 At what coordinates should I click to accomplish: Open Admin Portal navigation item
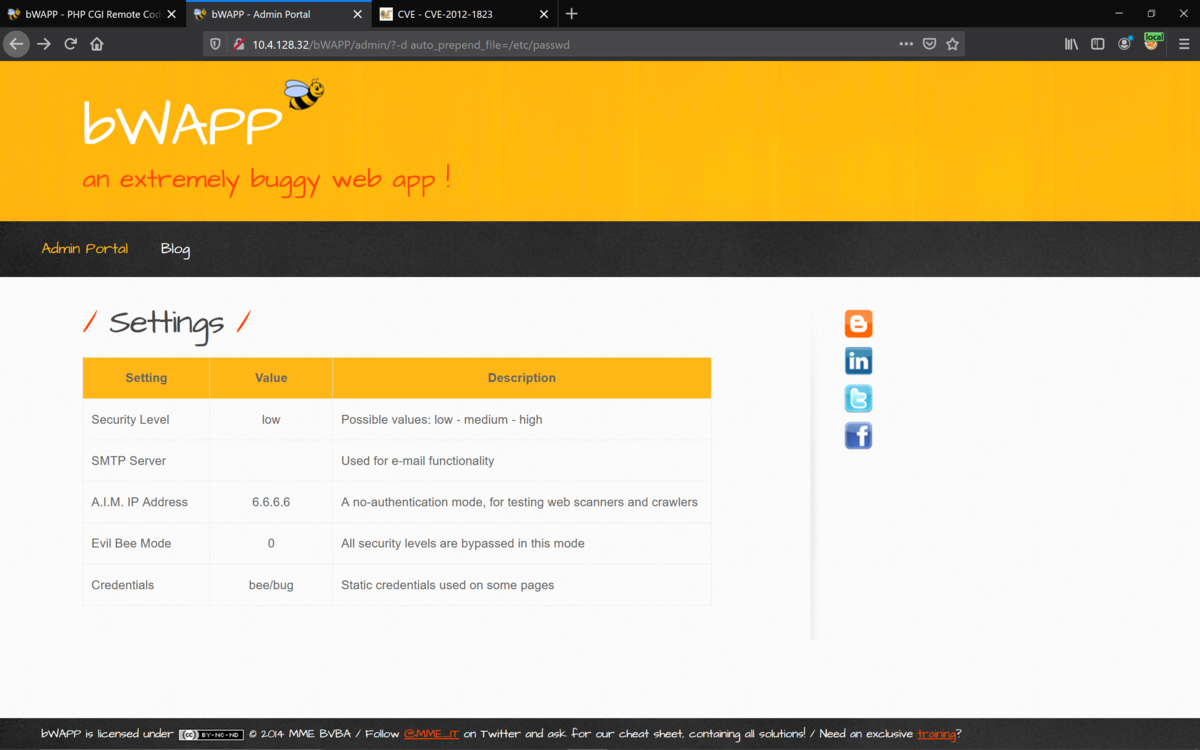(85, 248)
